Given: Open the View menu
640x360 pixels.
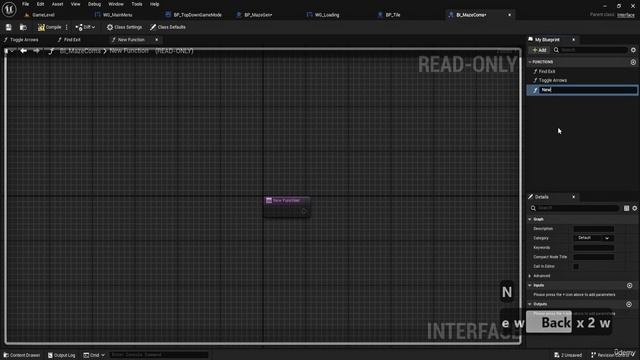Looking at the screenshot, I should [76, 4].
